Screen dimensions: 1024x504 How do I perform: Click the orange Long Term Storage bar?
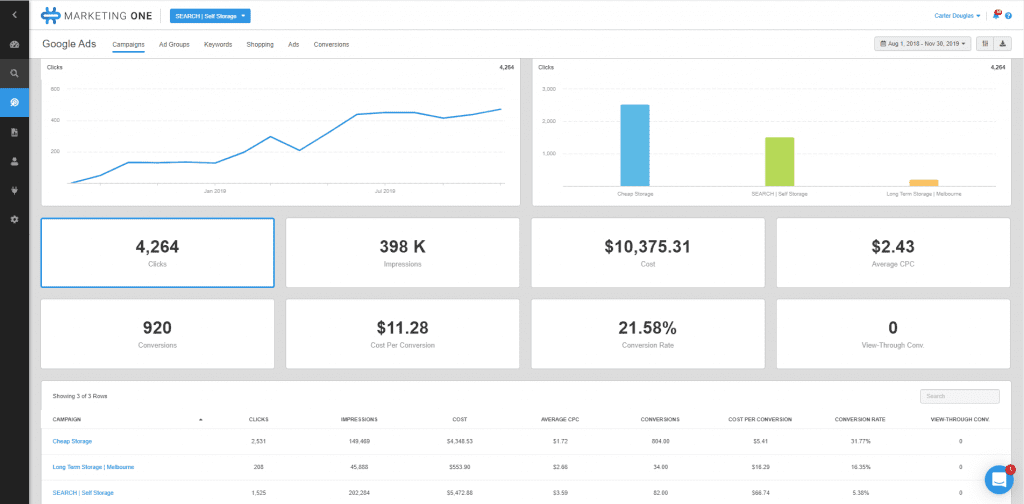(x=924, y=183)
